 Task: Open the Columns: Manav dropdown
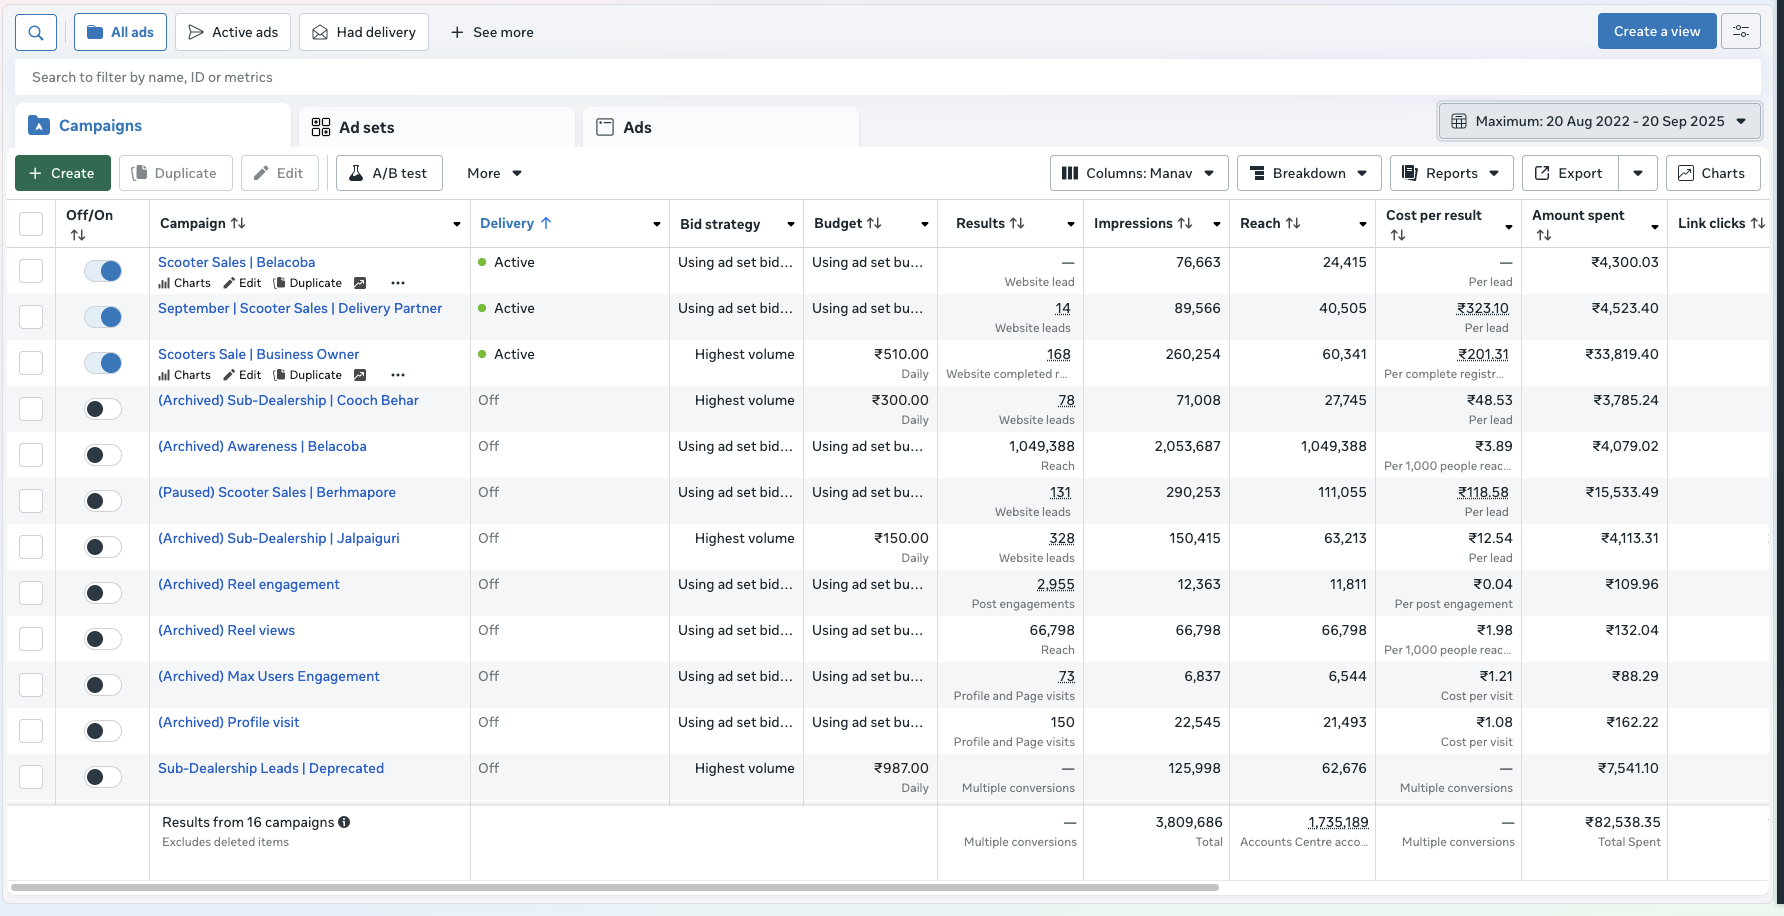(x=1138, y=173)
